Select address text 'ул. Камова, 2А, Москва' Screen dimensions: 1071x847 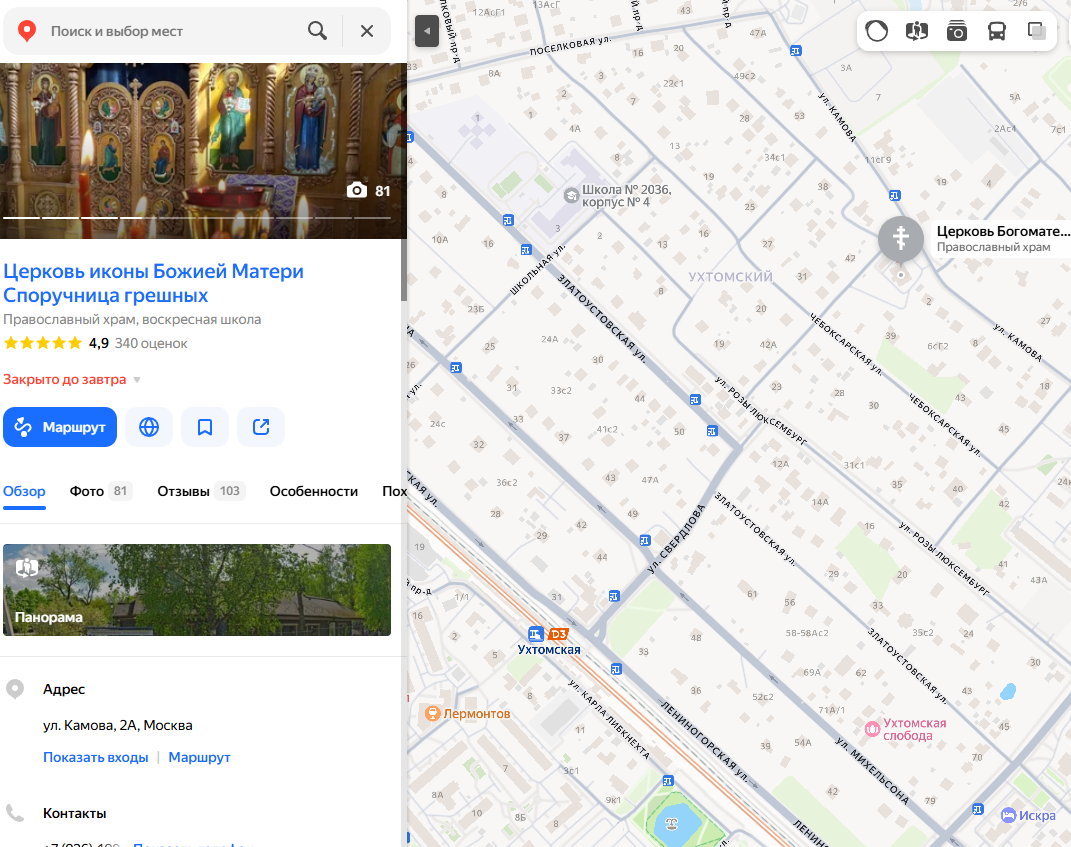point(117,725)
